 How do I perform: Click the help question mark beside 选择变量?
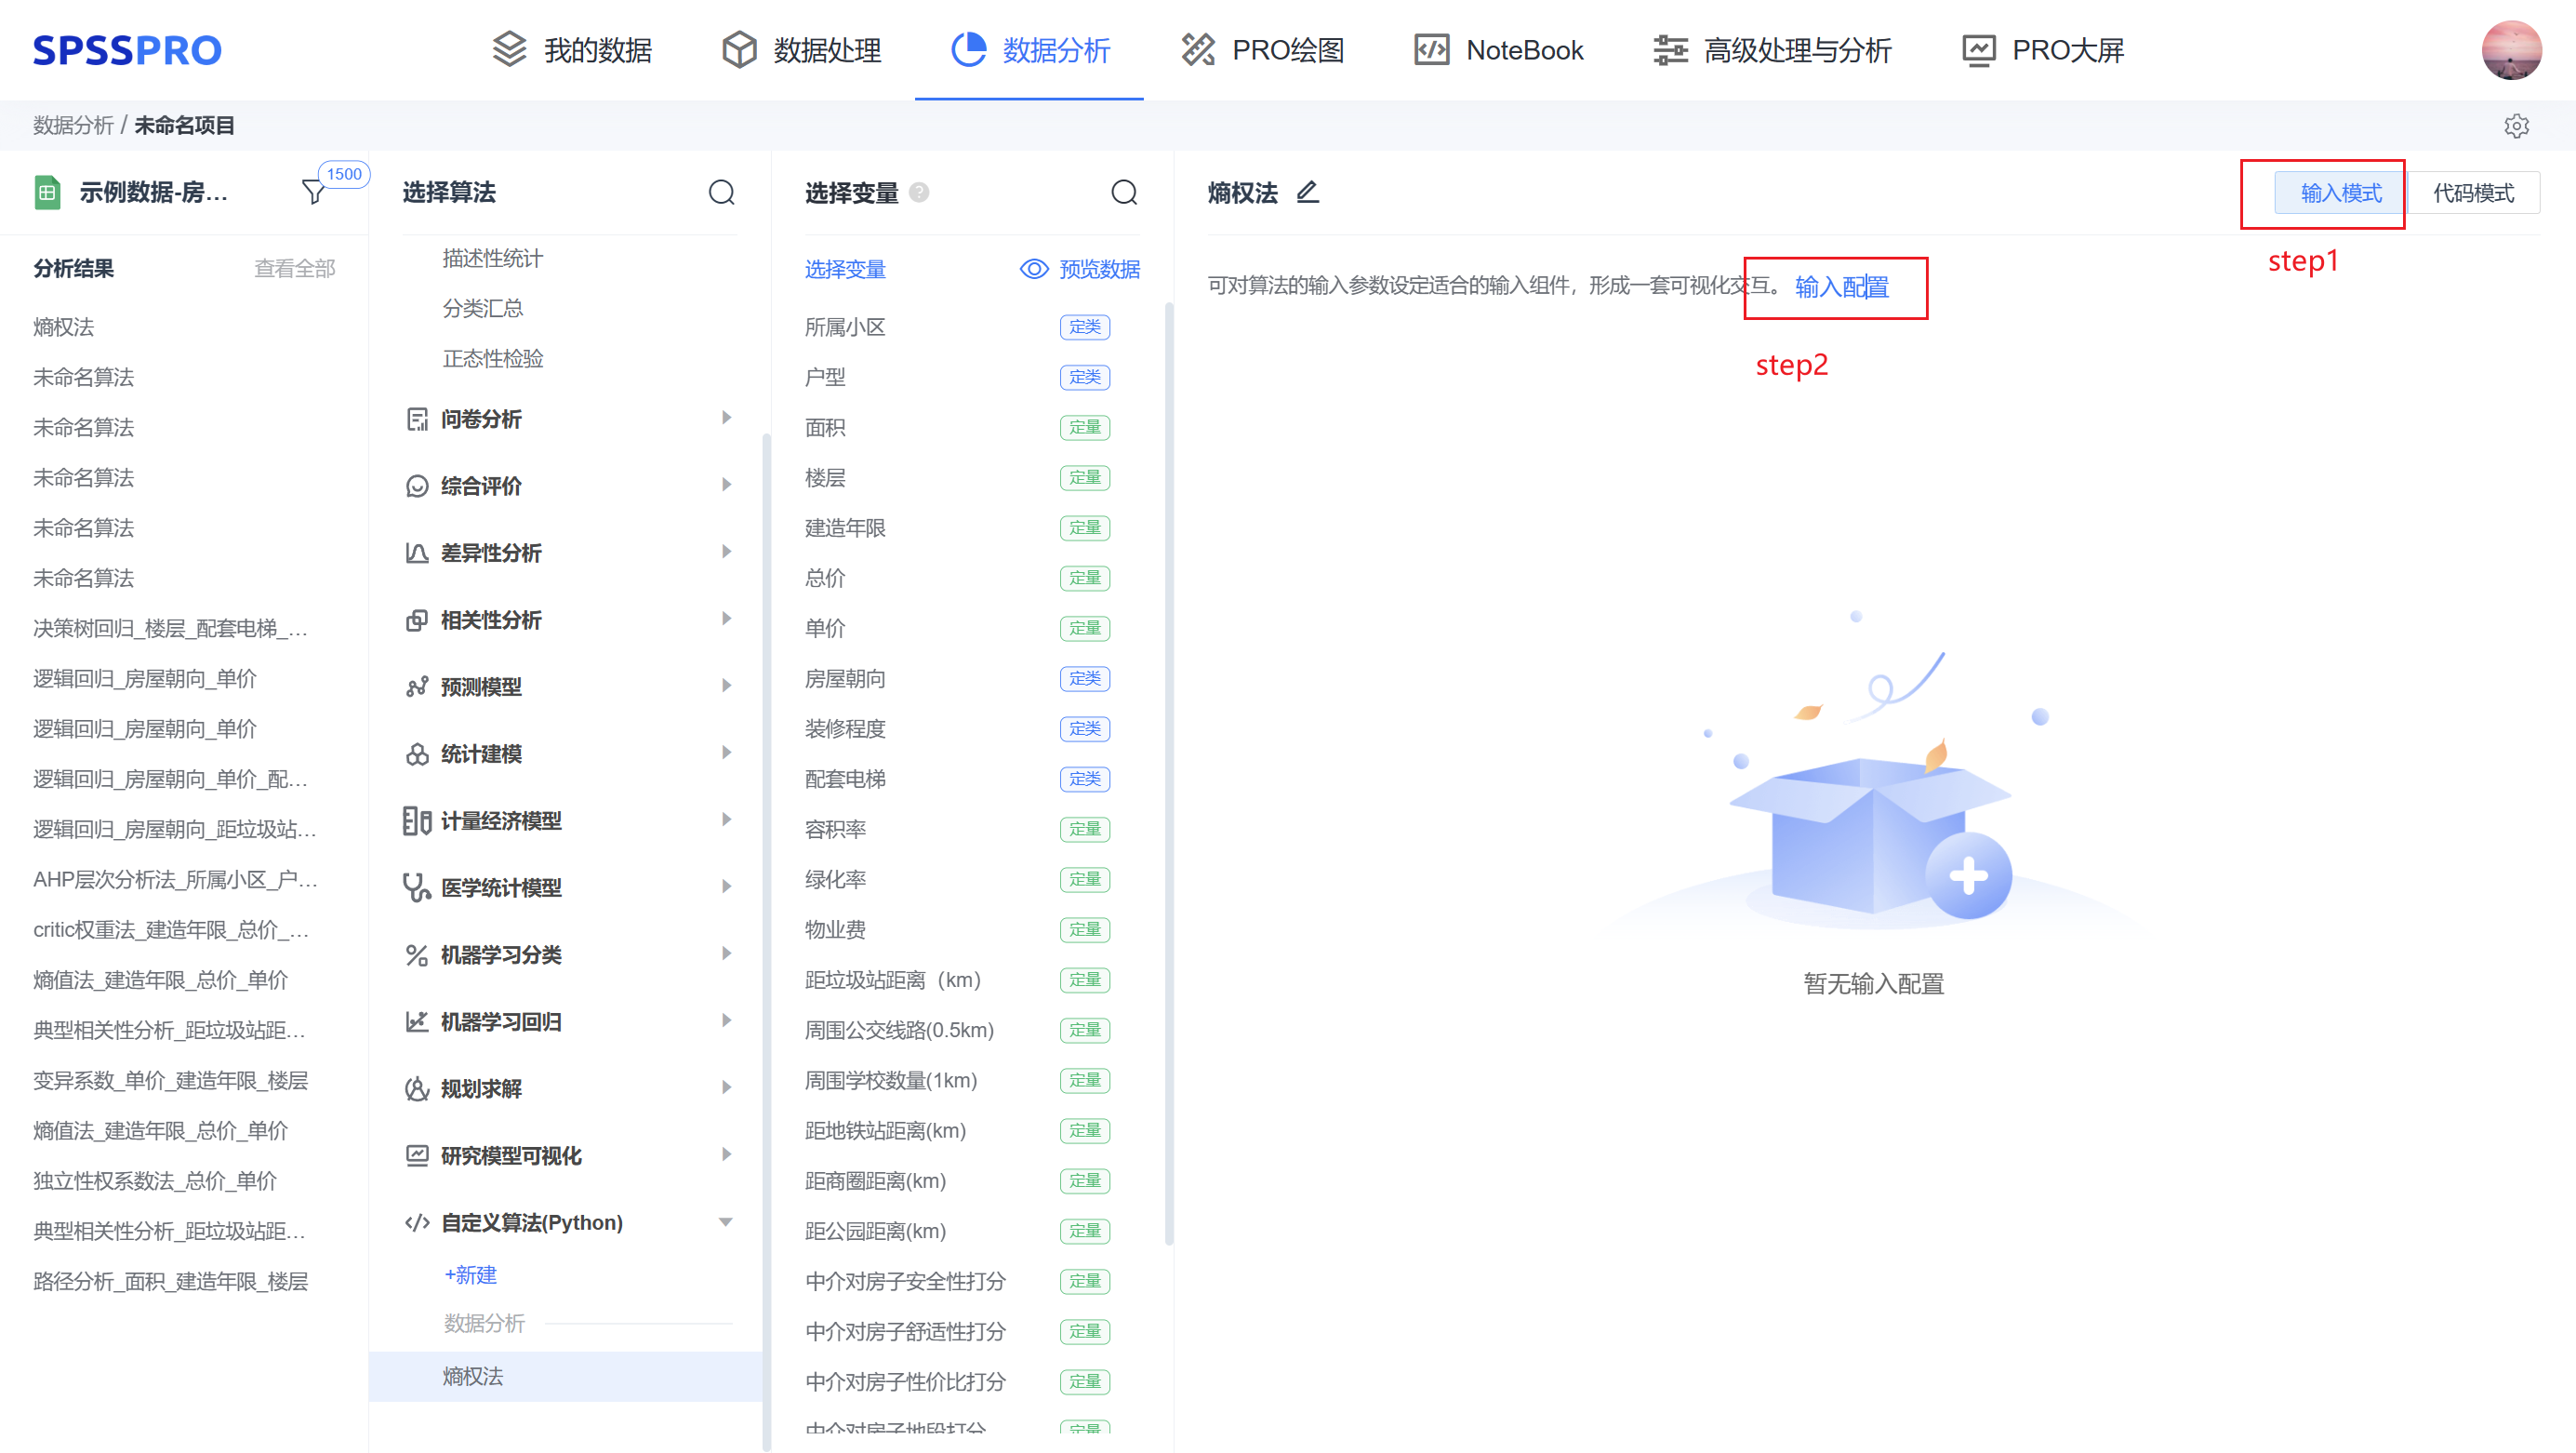(919, 192)
